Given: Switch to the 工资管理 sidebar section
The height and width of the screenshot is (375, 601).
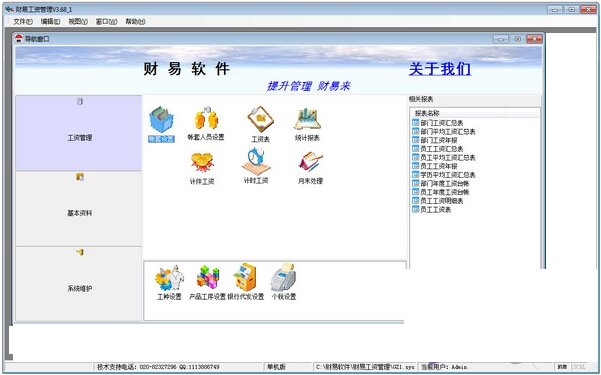Looking at the screenshot, I should 79,133.
